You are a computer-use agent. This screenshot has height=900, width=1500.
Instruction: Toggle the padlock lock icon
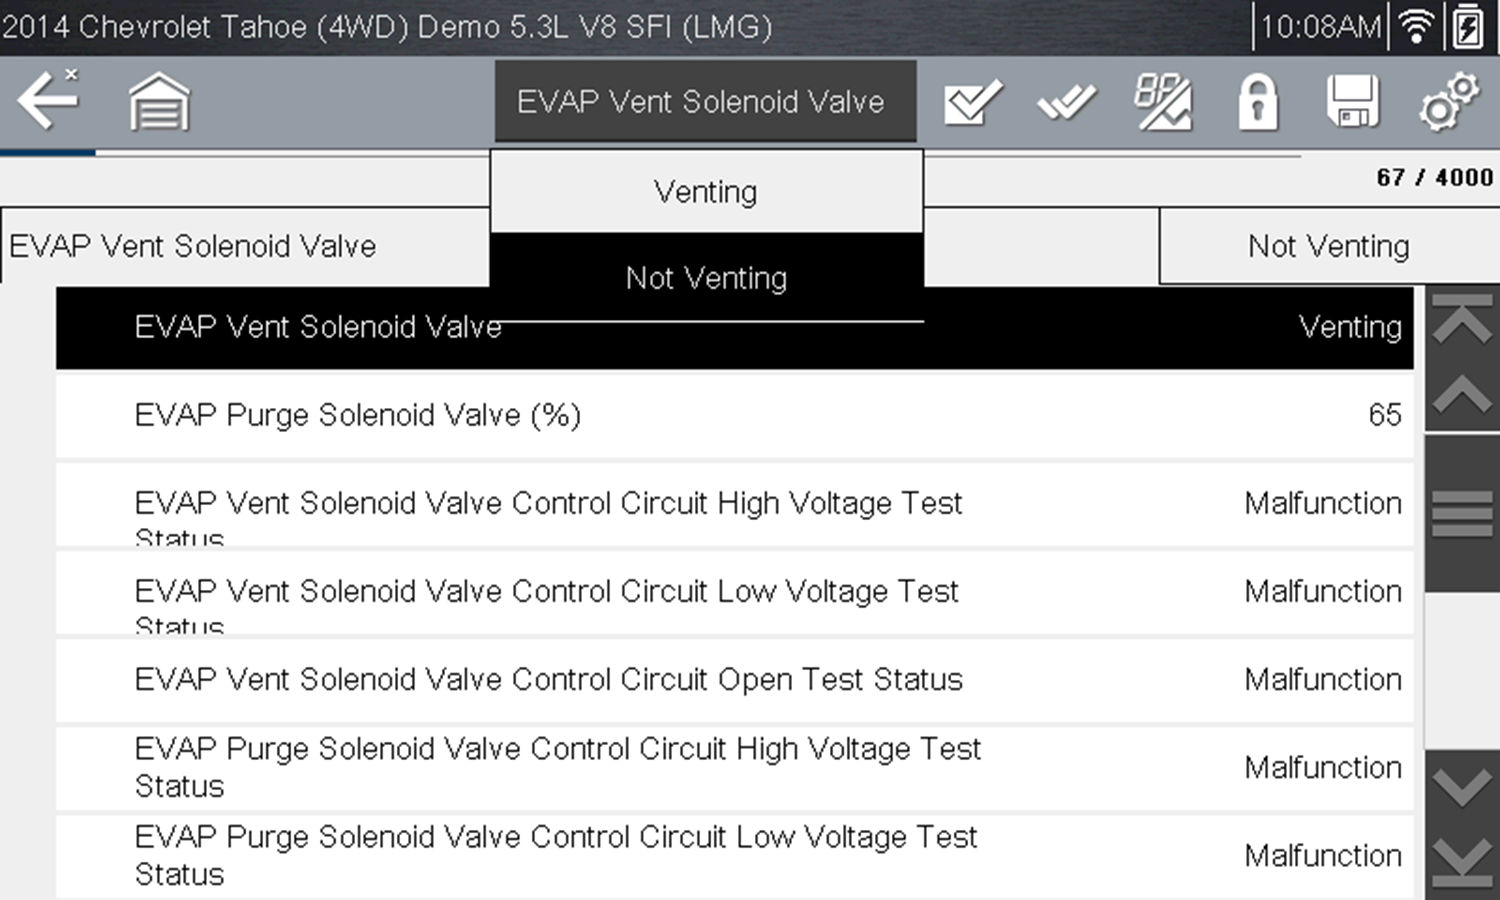tap(1257, 102)
